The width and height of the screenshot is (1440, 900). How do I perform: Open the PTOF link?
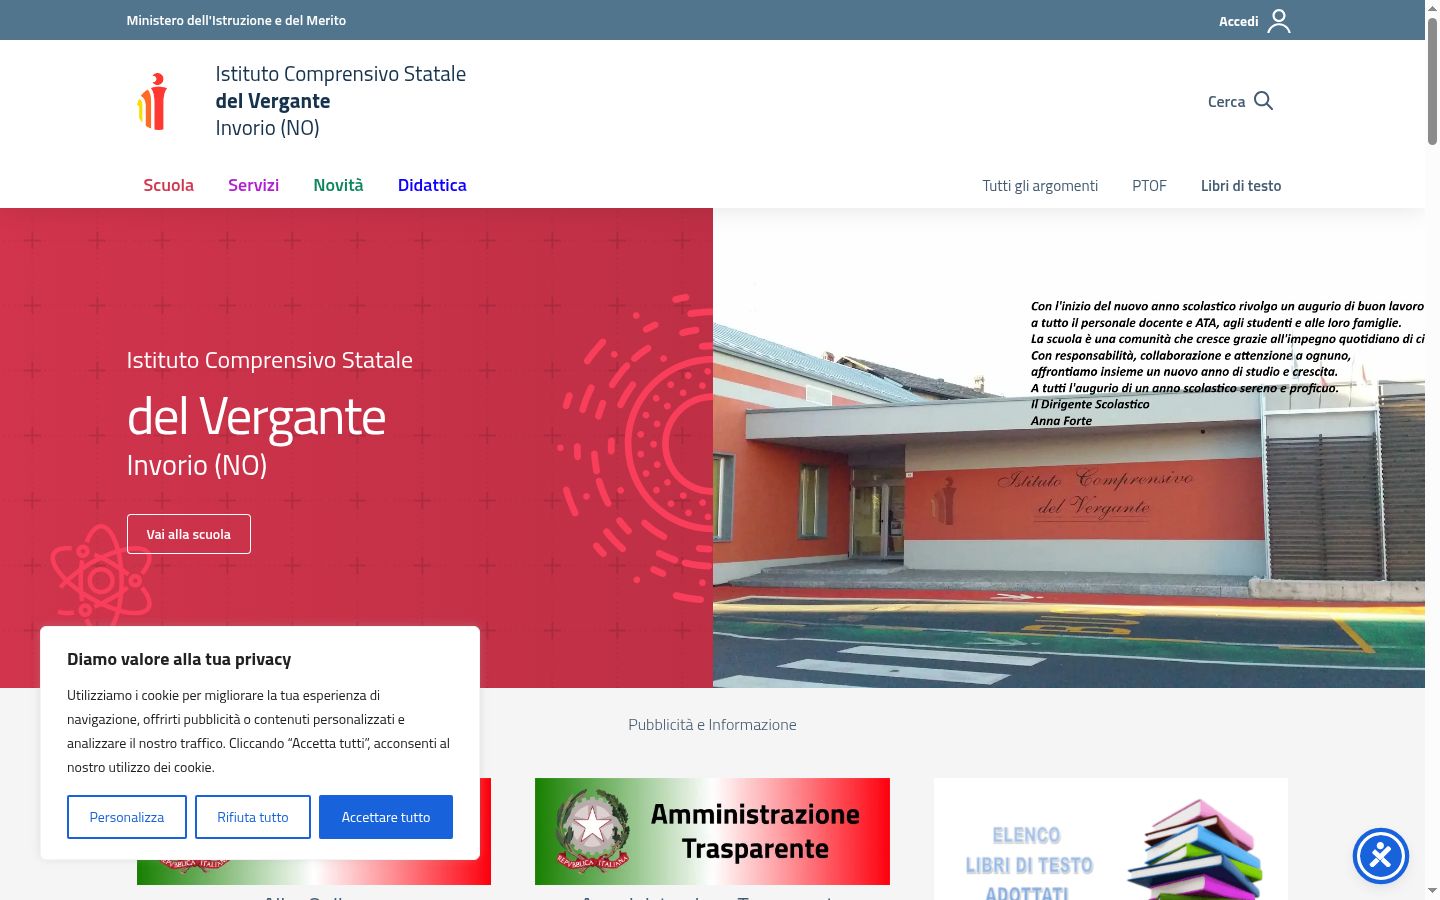pos(1149,186)
